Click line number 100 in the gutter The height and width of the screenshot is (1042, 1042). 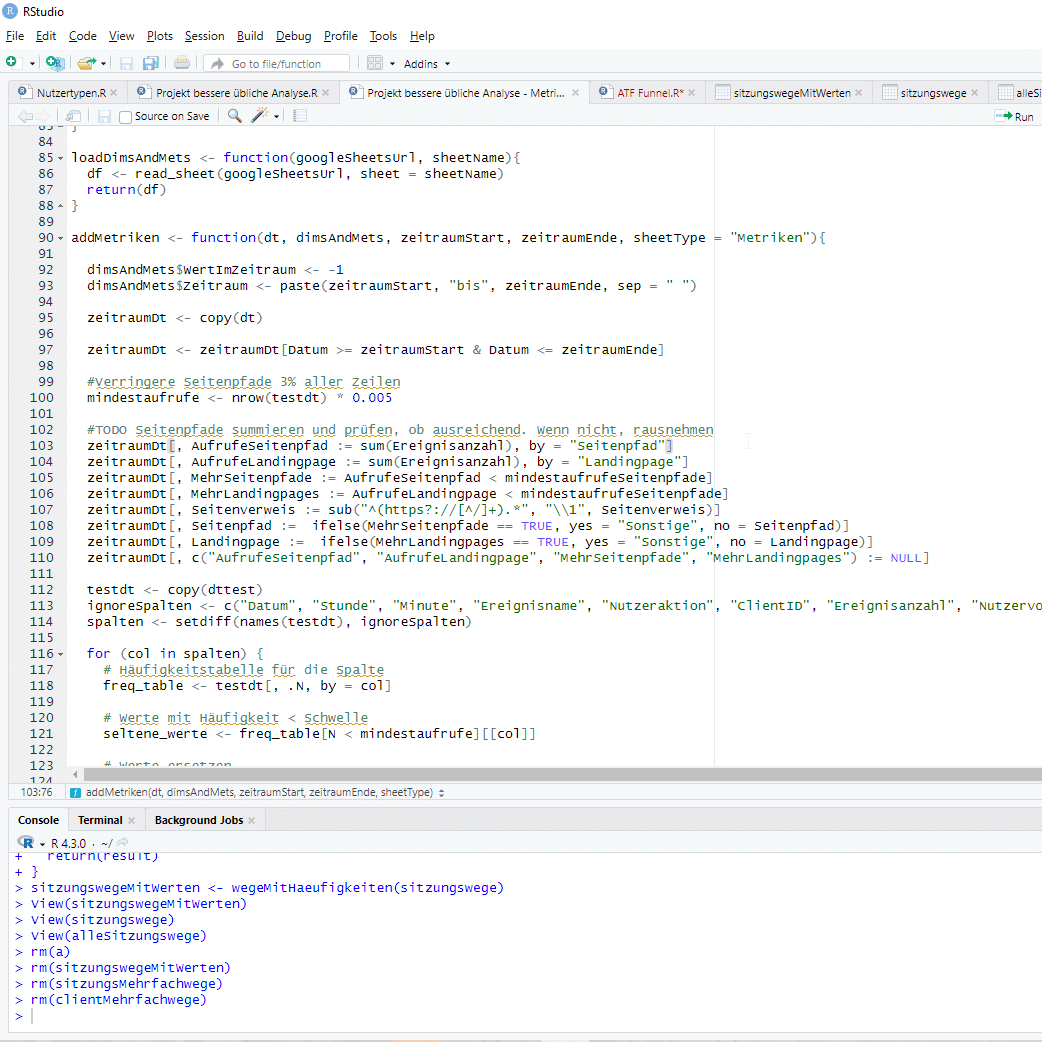[42, 398]
